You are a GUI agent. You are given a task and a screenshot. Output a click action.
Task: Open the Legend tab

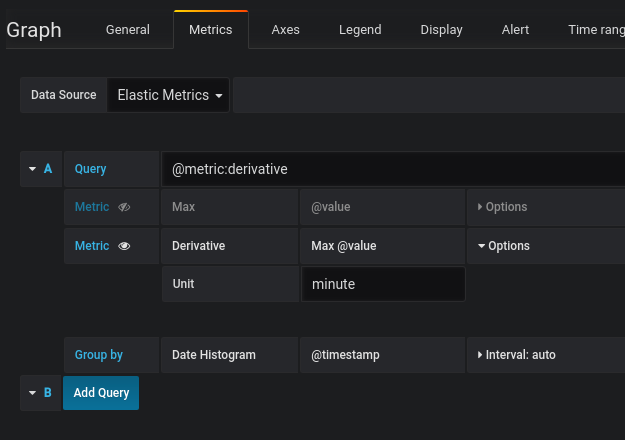[x=360, y=30]
